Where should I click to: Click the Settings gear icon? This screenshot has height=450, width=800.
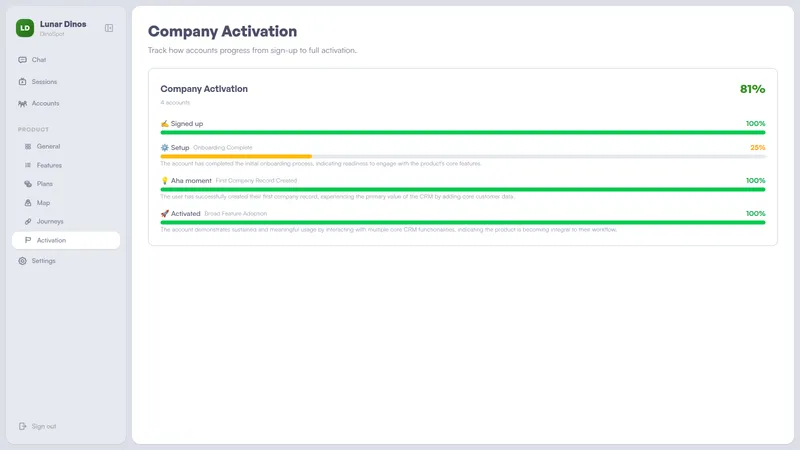pos(22,261)
